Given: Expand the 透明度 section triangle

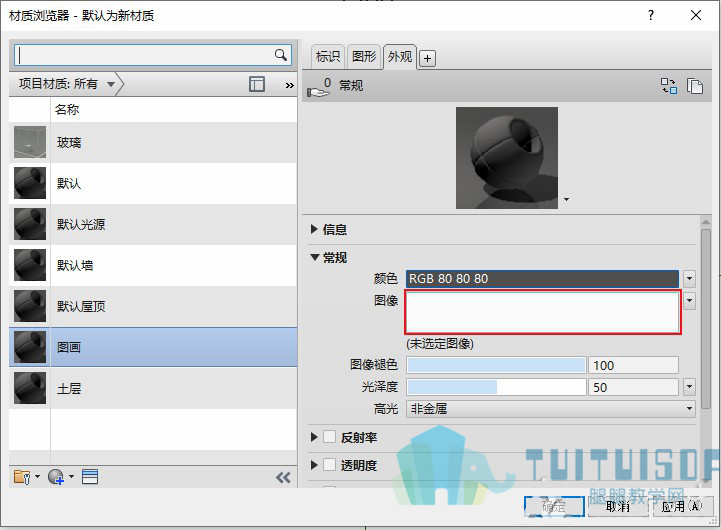Looking at the screenshot, I should pyautogui.click(x=315, y=465).
